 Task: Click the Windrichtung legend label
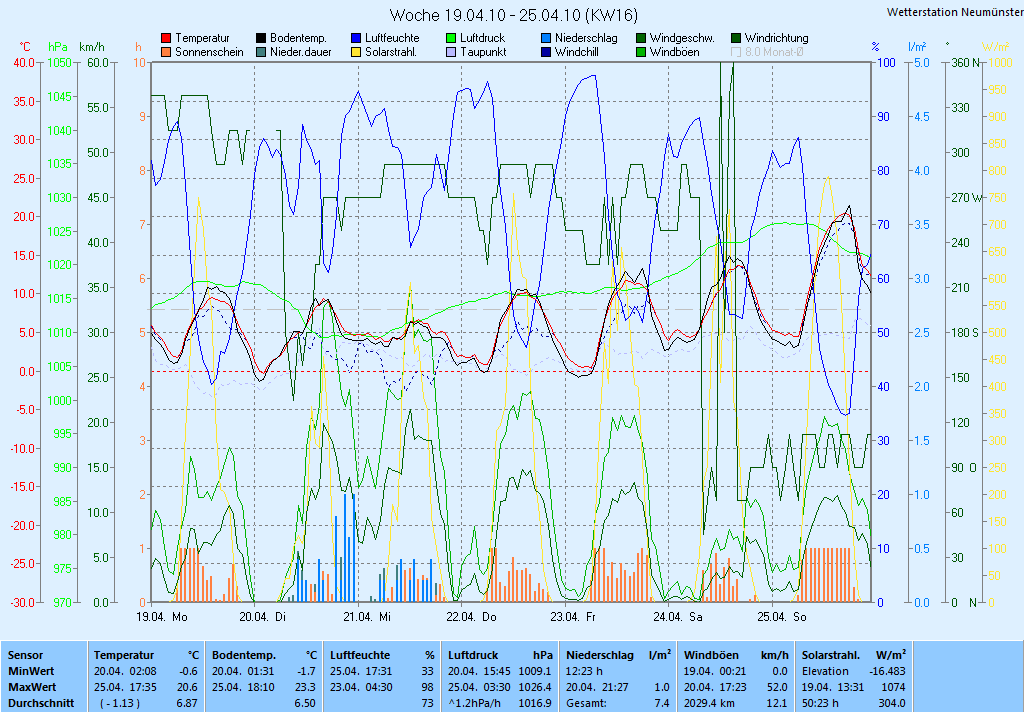coord(776,38)
